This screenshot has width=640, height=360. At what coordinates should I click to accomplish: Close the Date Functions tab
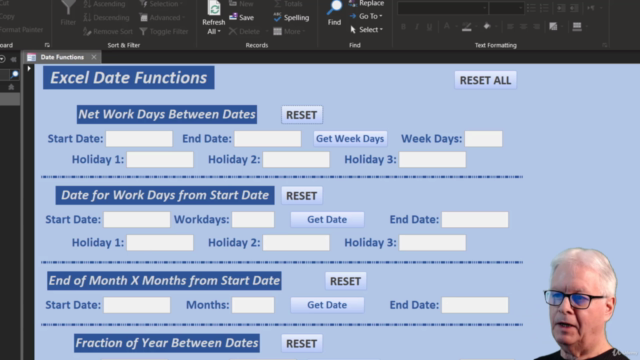coord(94,57)
